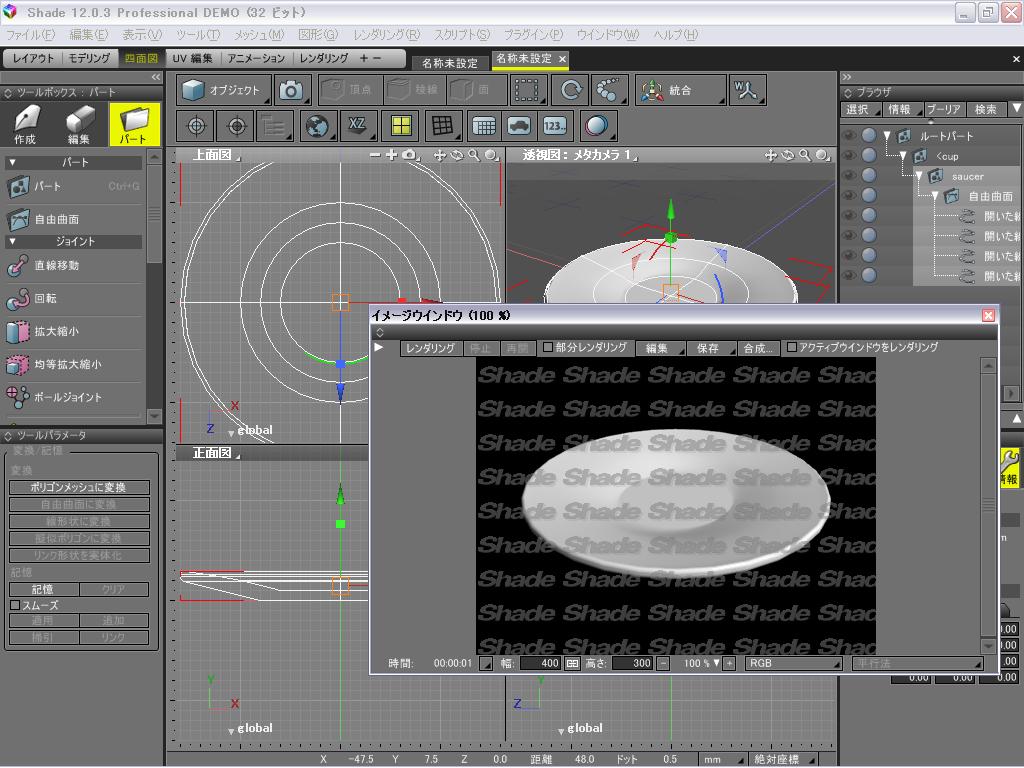
Task: Click the 123 numeric input icon in toolbar
Action: tap(555, 126)
